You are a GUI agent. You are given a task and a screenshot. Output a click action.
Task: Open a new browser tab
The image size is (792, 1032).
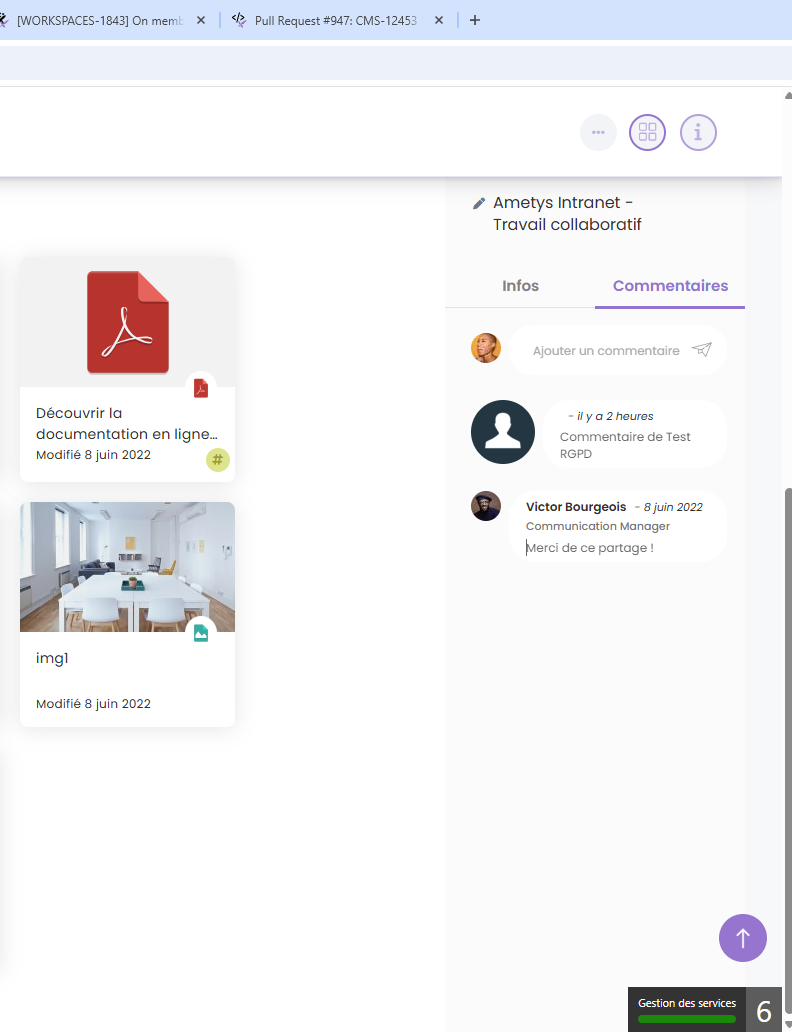(x=475, y=20)
